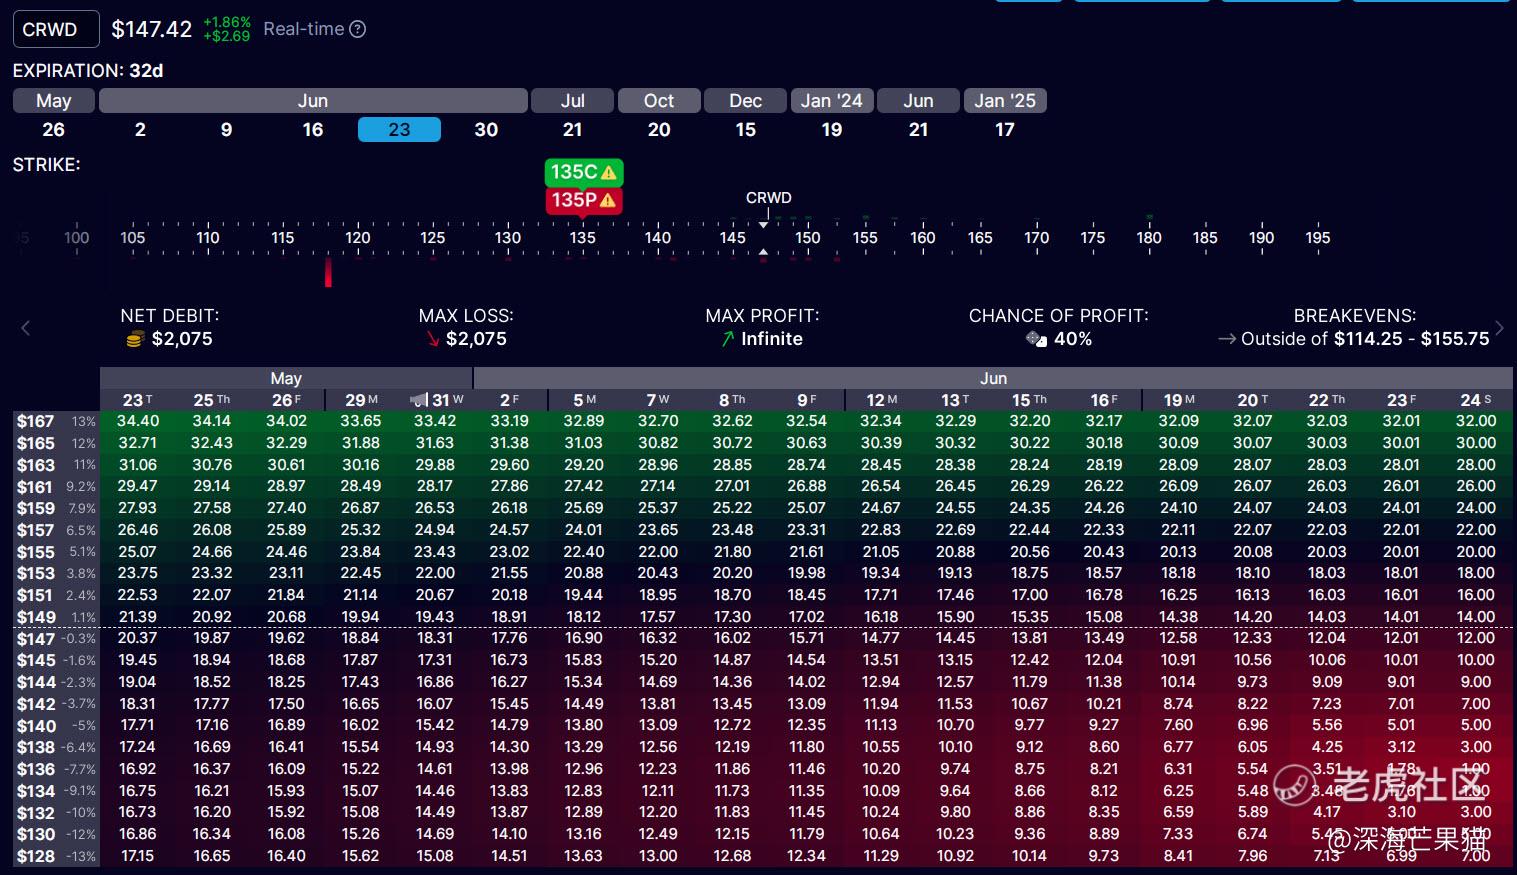1517x875 pixels.
Task: Switch to the Jan '25 expiration tab
Action: click(x=1005, y=101)
